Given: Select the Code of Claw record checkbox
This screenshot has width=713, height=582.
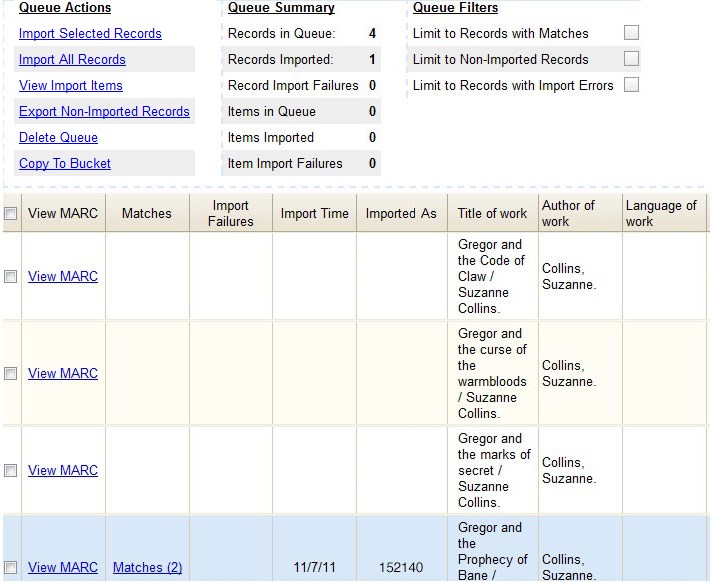Looking at the screenshot, I should pyautogui.click(x=10, y=276).
